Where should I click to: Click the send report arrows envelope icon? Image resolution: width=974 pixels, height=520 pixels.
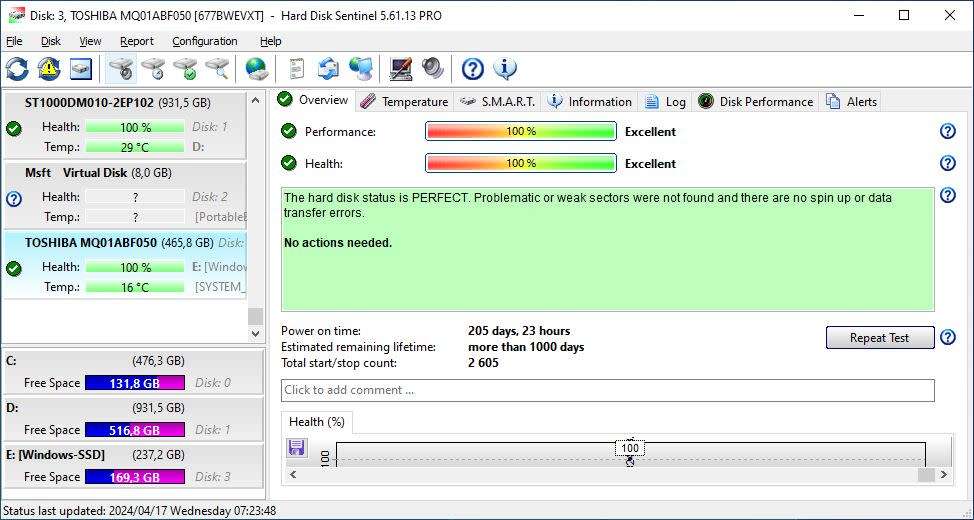(x=329, y=68)
